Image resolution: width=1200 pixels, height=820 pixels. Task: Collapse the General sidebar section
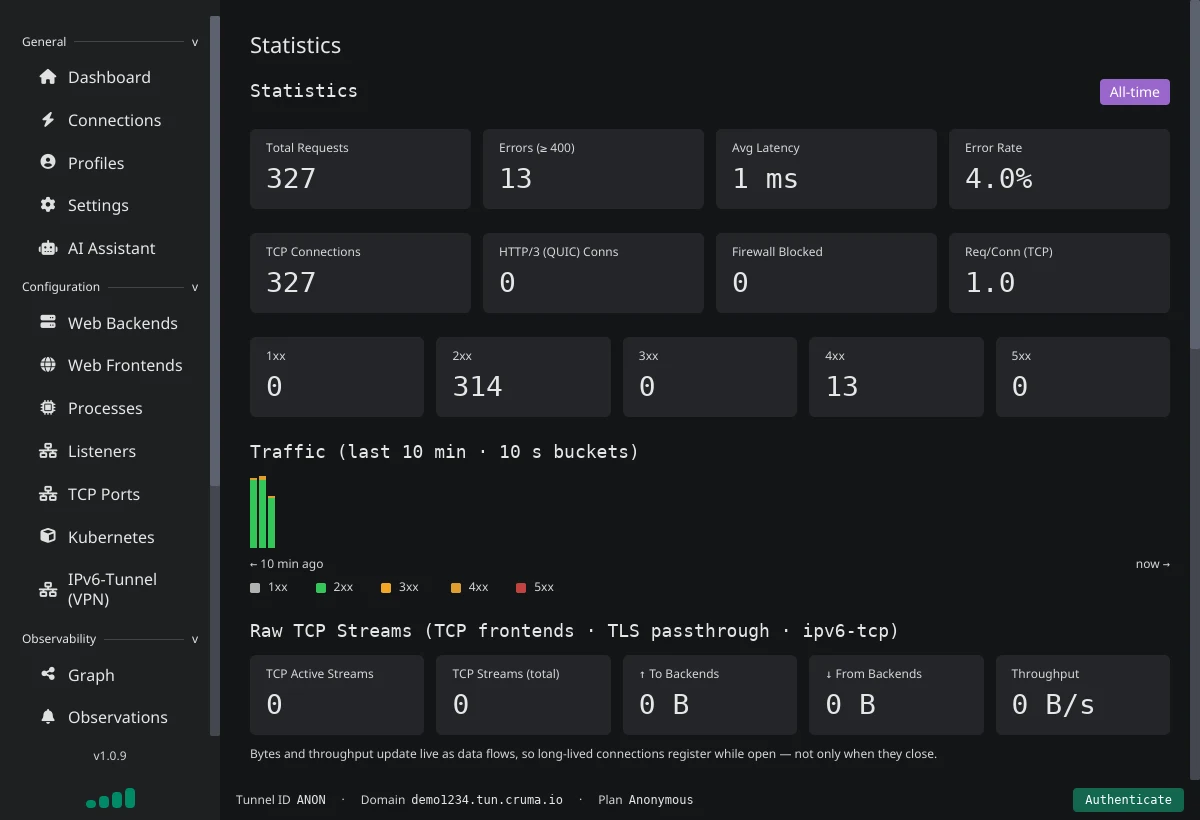(x=195, y=42)
